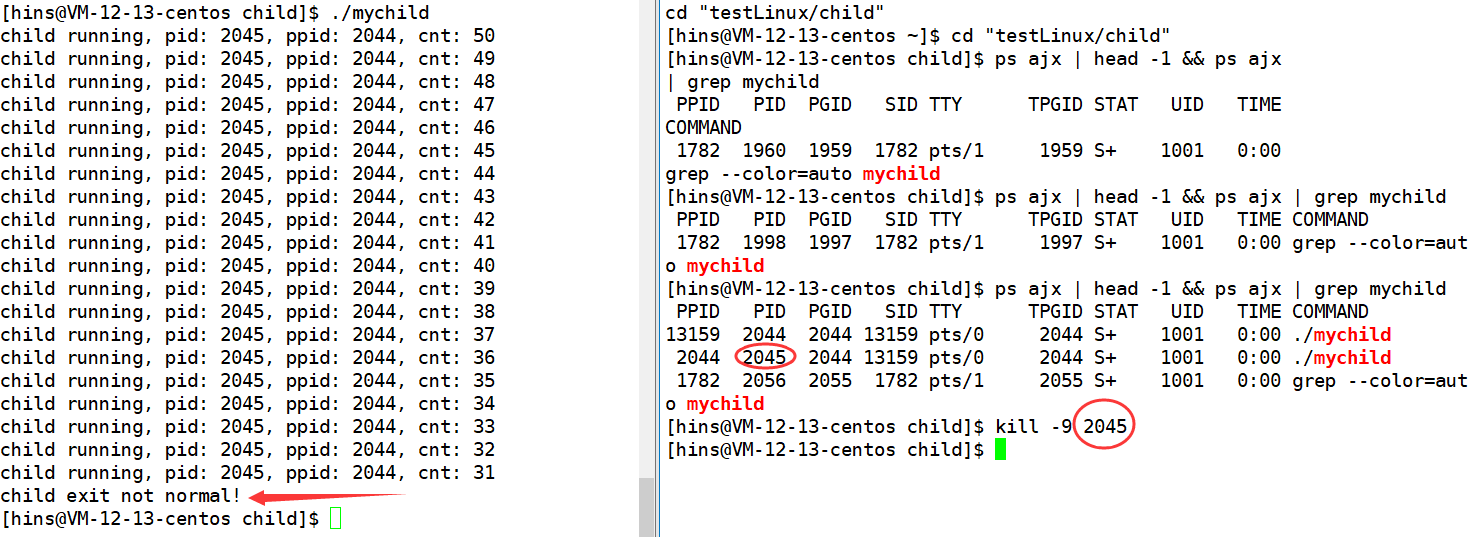1473x537 pixels.
Task: Click the output line ending 'cnt: 48'
Action: (248, 82)
